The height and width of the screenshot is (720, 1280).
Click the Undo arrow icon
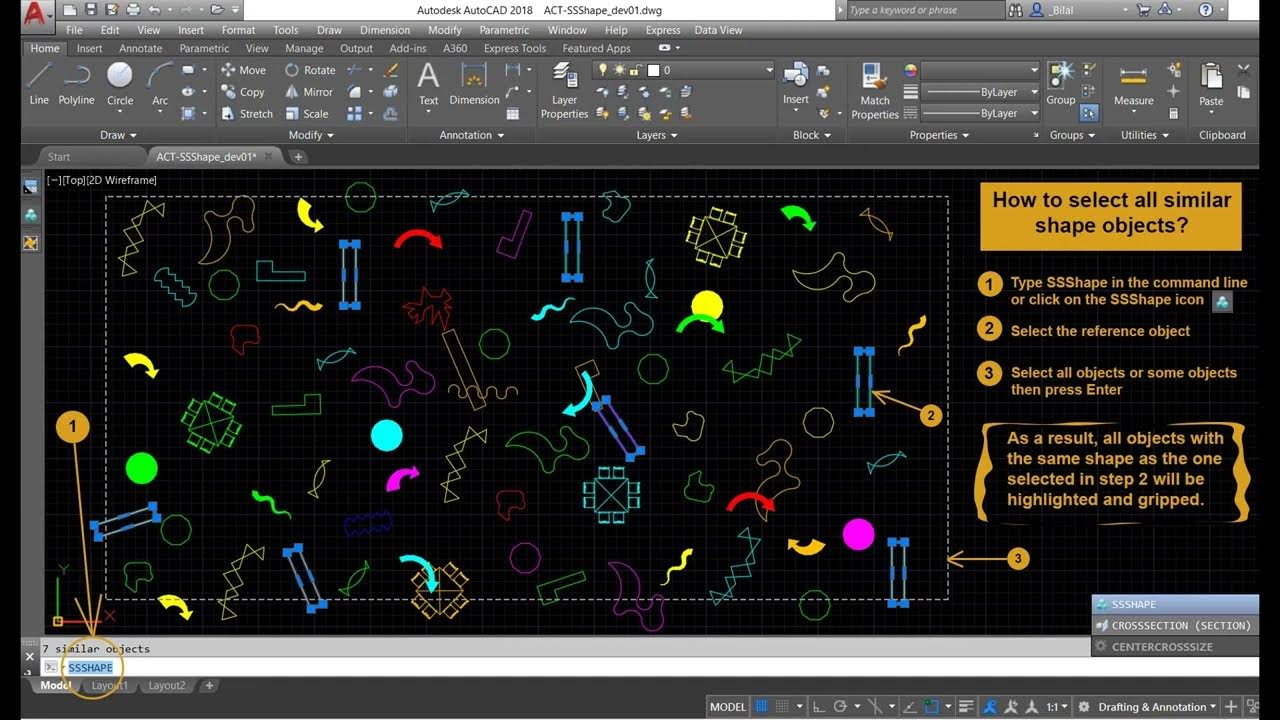(x=156, y=10)
